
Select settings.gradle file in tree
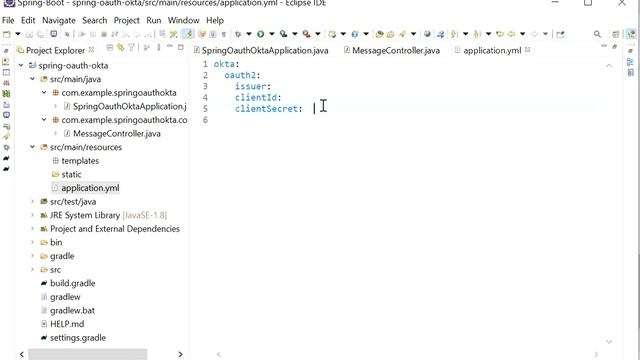[x=78, y=338]
